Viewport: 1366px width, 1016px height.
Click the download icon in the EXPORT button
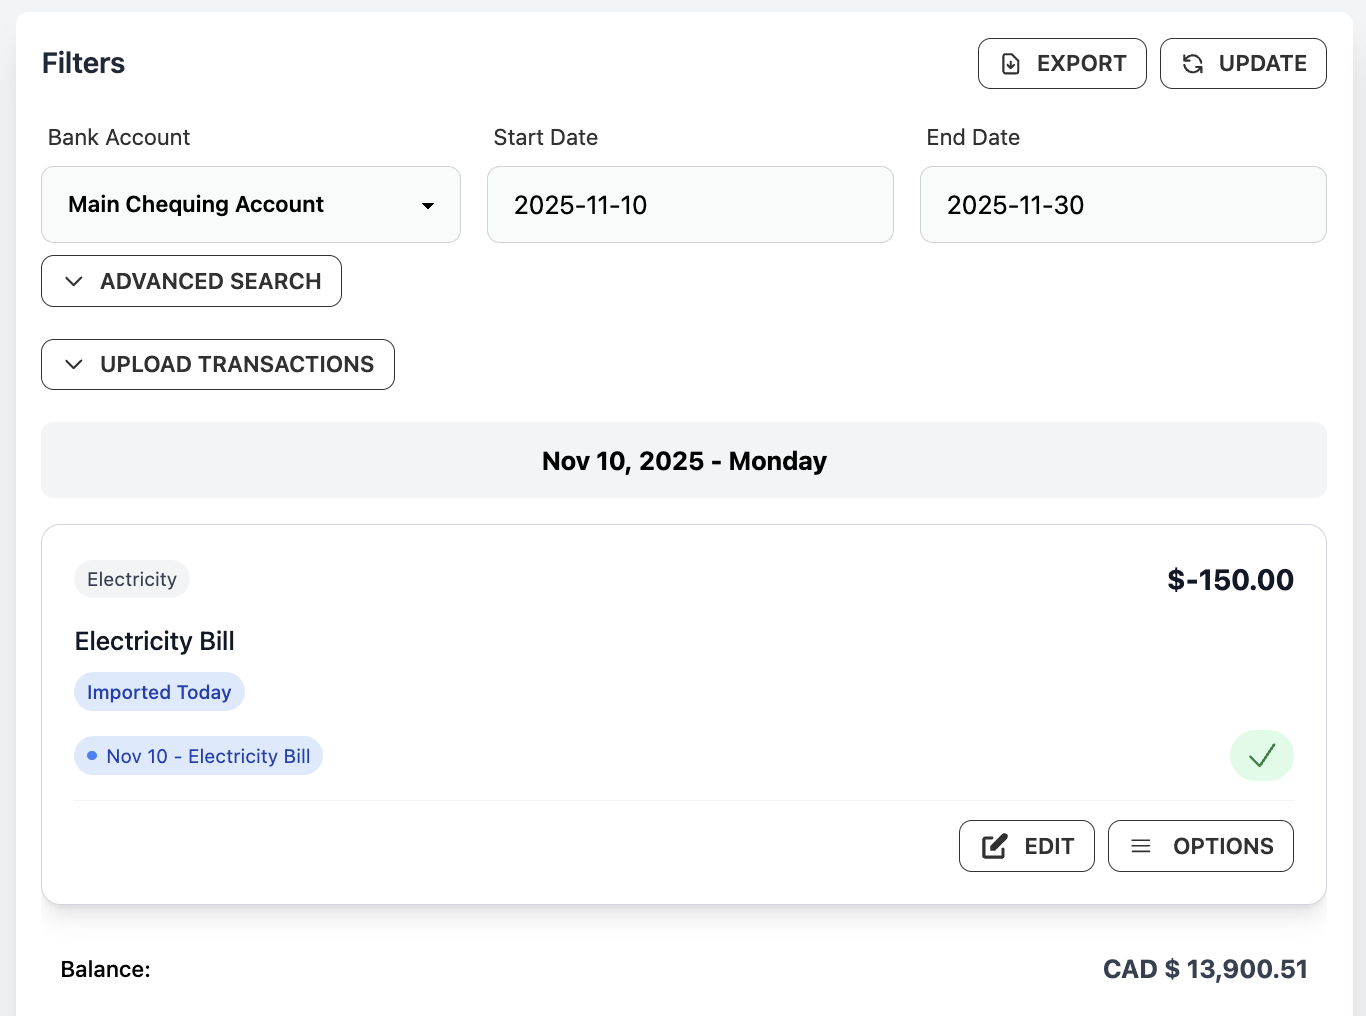pos(1009,63)
